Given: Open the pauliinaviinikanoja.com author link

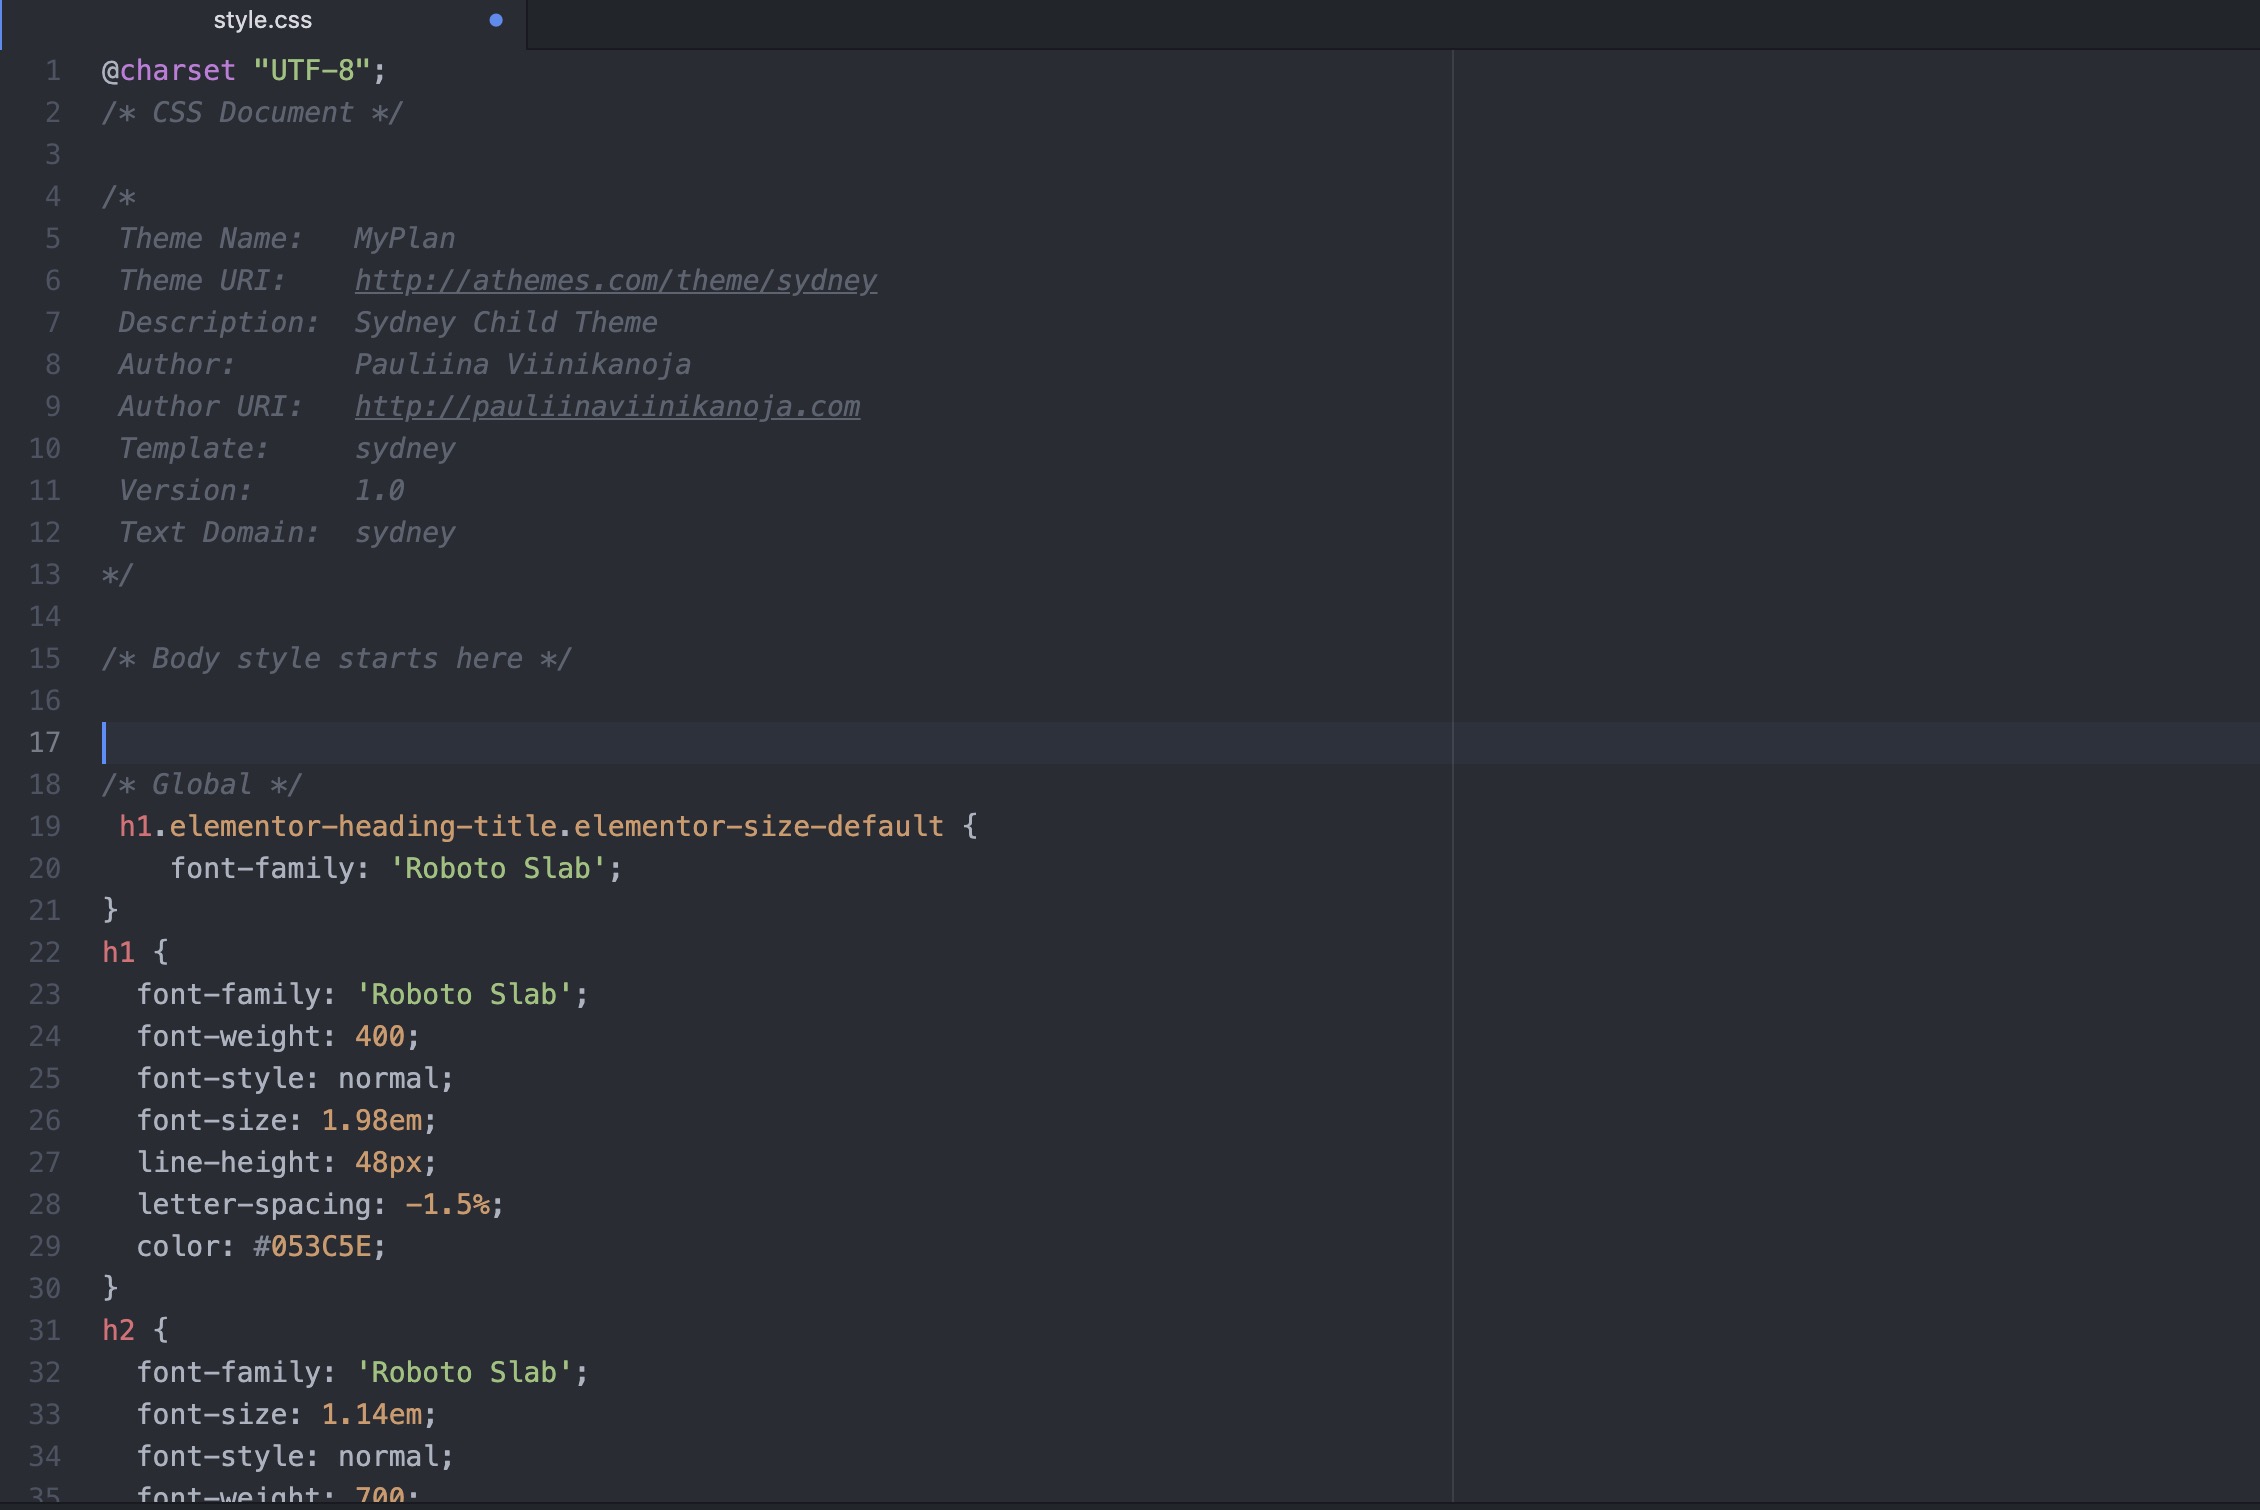Looking at the screenshot, I should click(607, 407).
